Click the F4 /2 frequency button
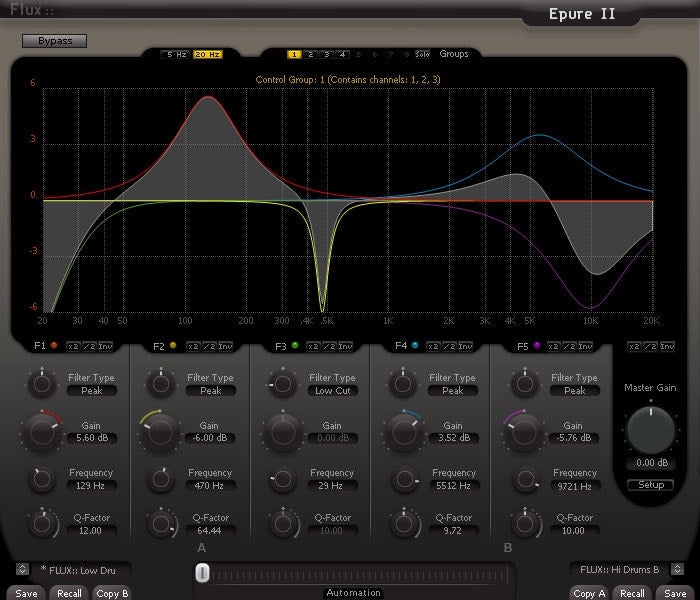 (449, 346)
